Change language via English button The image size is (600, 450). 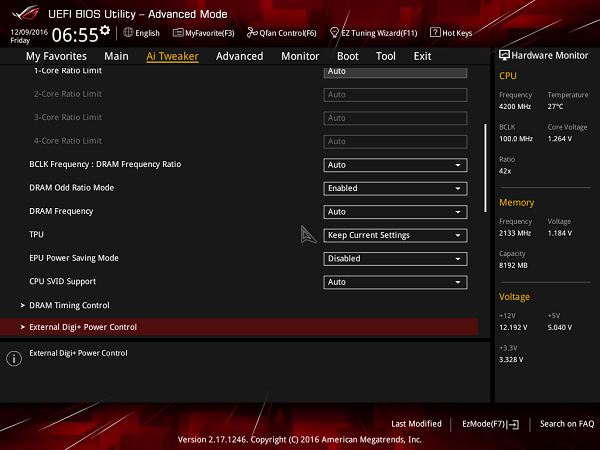[x=142, y=33]
